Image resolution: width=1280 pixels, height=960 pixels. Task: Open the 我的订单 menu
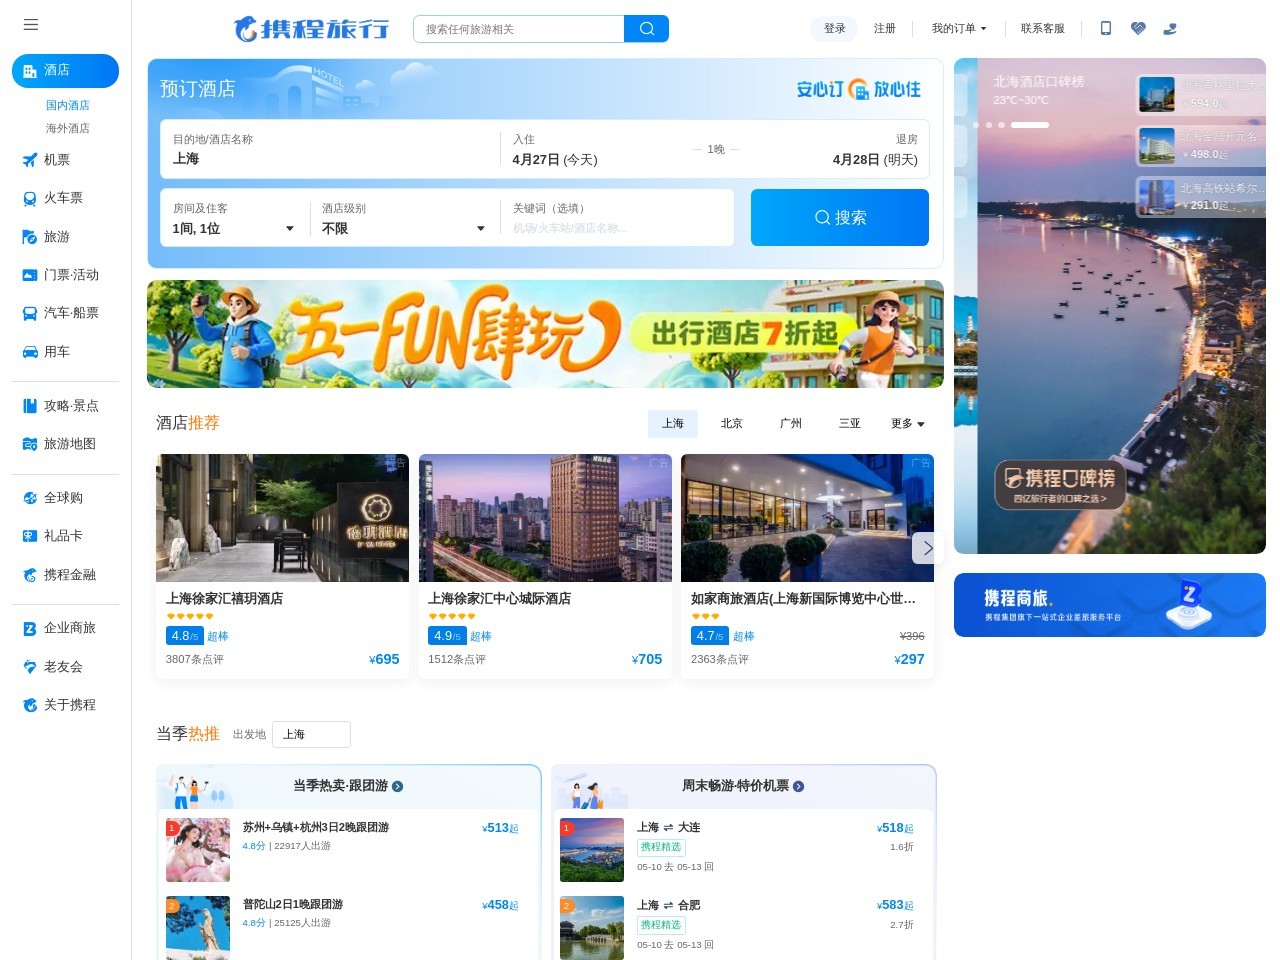(958, 29)
